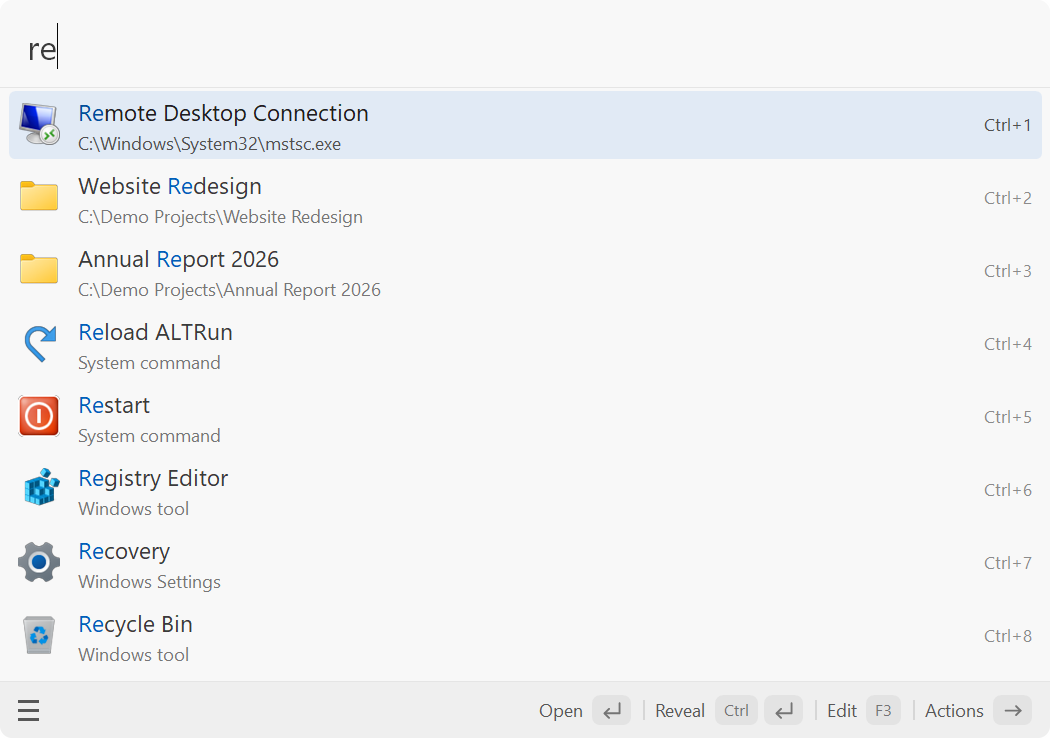Select the Remote Desktop Connection title

pyautogui.click(x=223, y=113)
